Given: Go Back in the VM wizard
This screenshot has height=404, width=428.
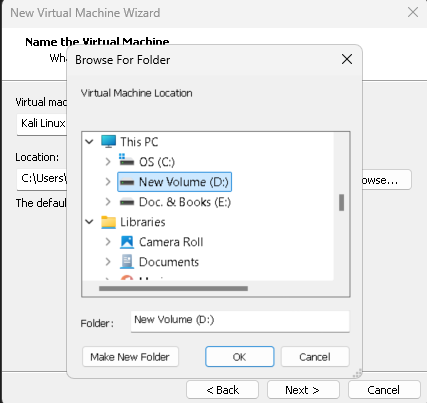Looking at the screenshot, I should (x=222, y=390).
